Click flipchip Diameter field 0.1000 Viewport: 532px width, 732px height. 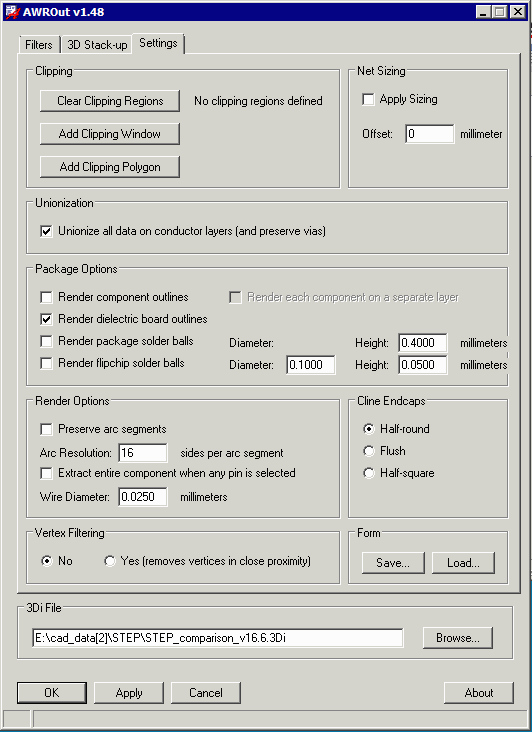coord(311,365)
